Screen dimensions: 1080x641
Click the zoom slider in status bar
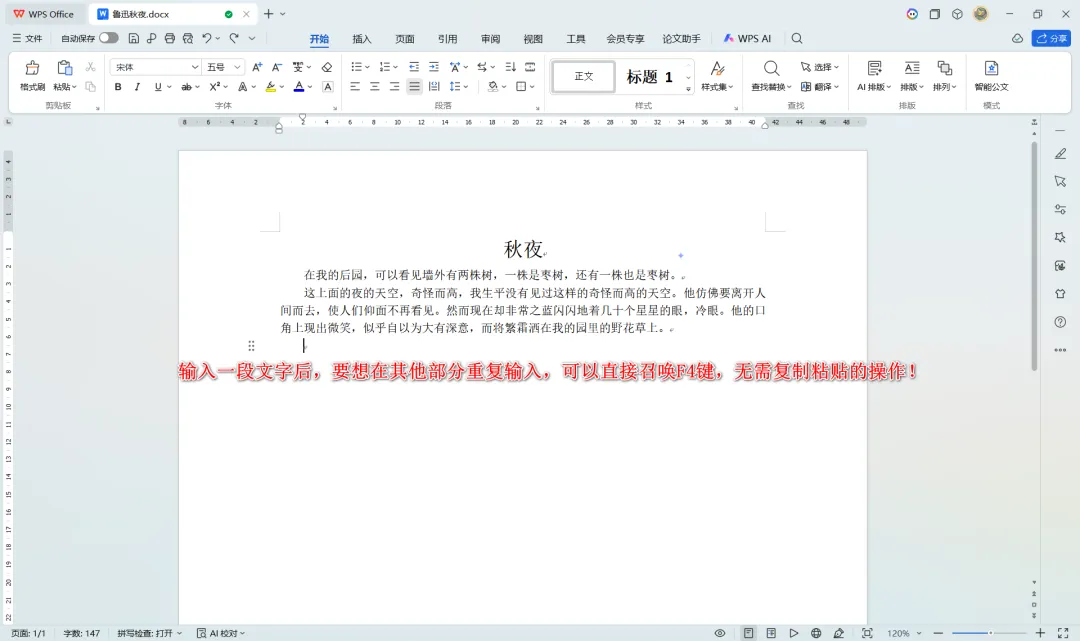[x=989, y=633]
